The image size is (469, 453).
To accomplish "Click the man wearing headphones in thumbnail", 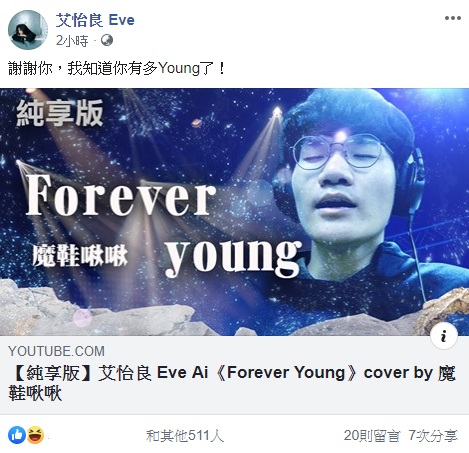I will click(353, 187).
